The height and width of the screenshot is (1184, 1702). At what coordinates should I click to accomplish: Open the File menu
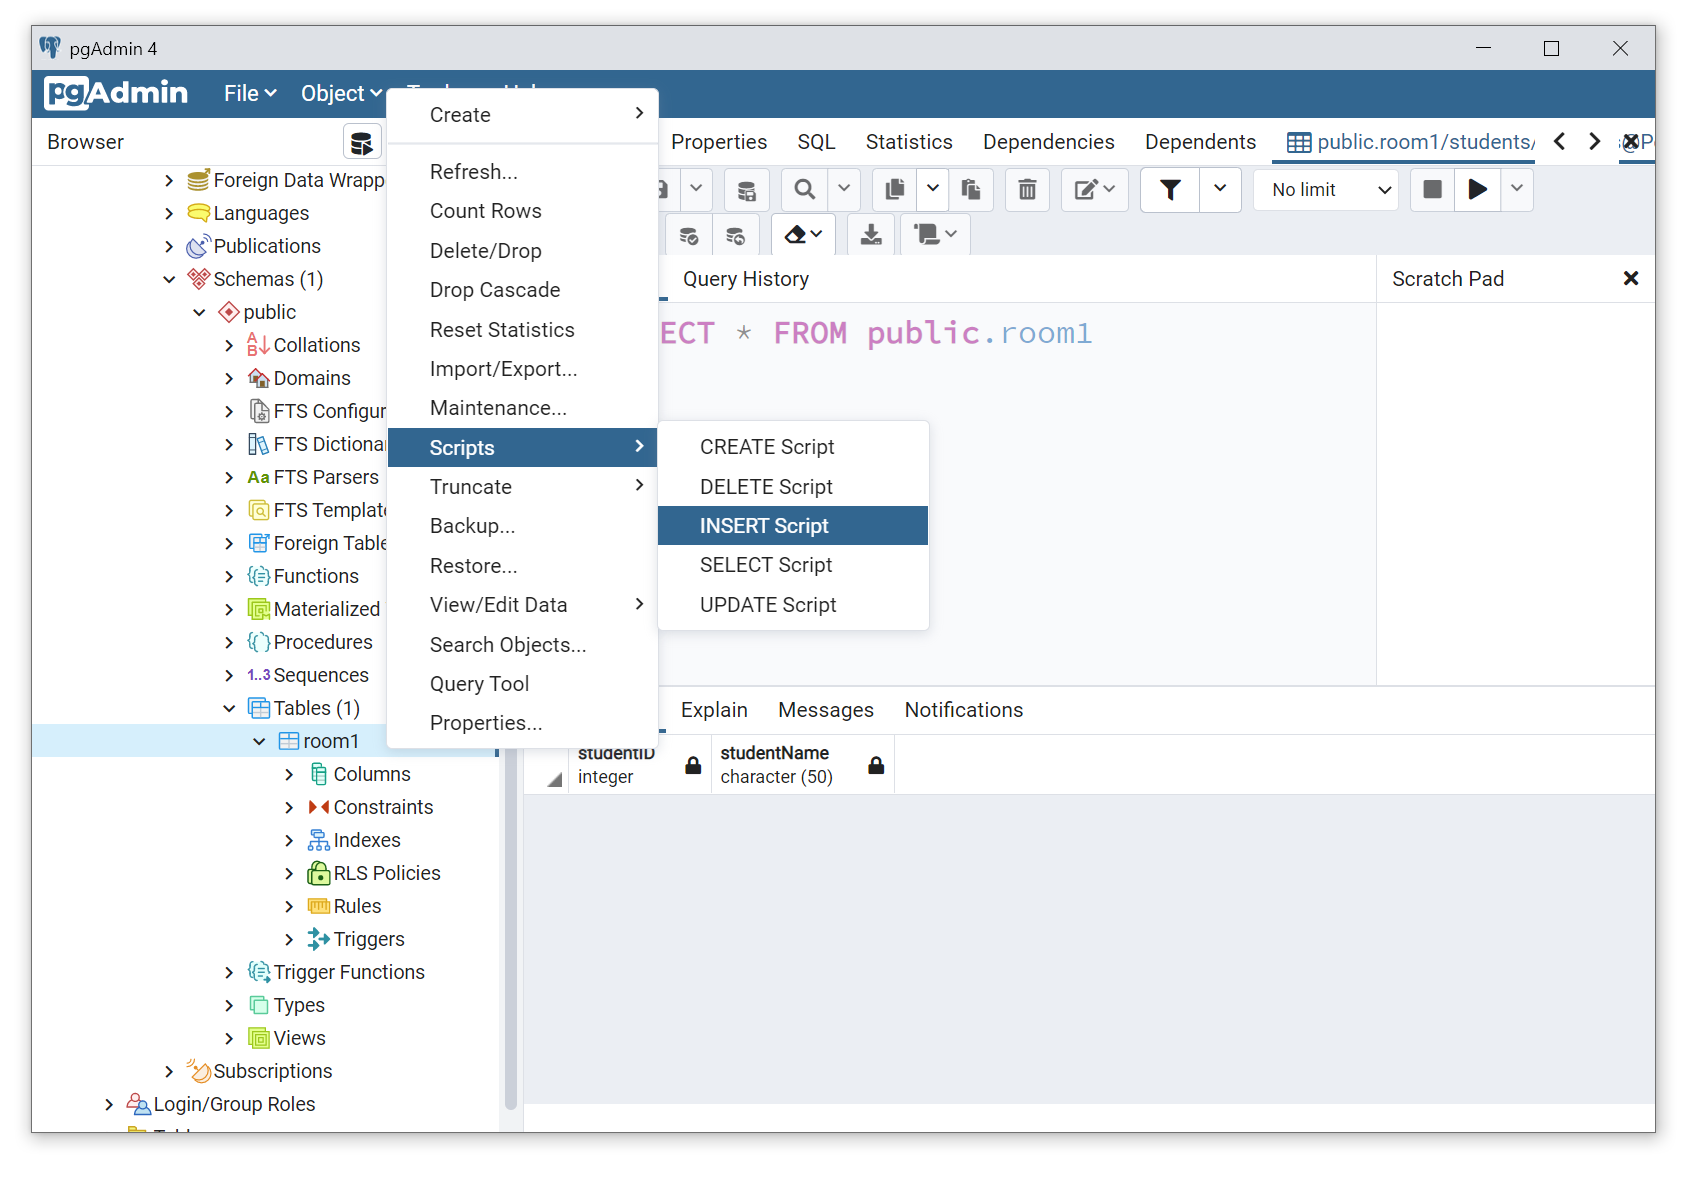[x=250, y=93]
